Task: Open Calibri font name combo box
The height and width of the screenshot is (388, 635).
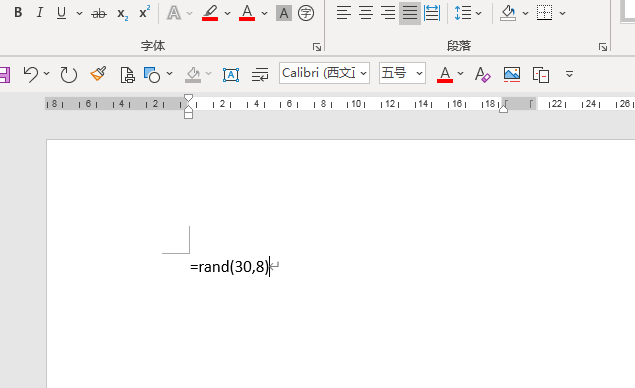Action: coord(324,73)
